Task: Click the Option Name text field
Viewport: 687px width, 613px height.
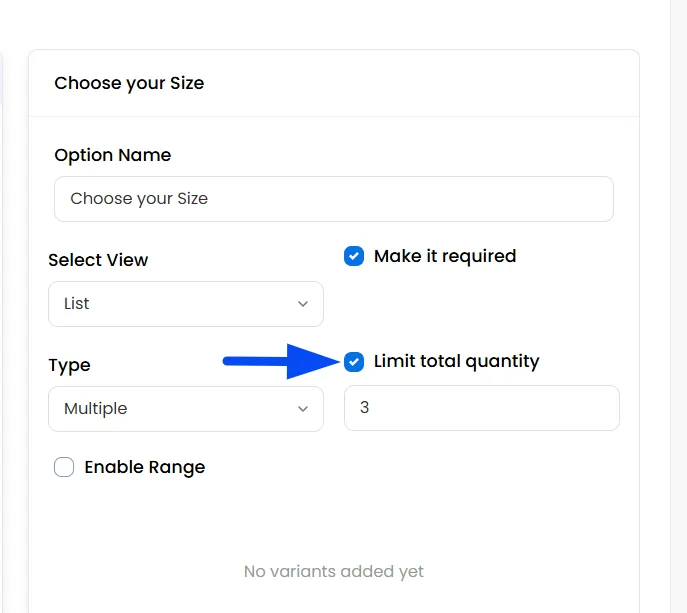Action: 333,199
